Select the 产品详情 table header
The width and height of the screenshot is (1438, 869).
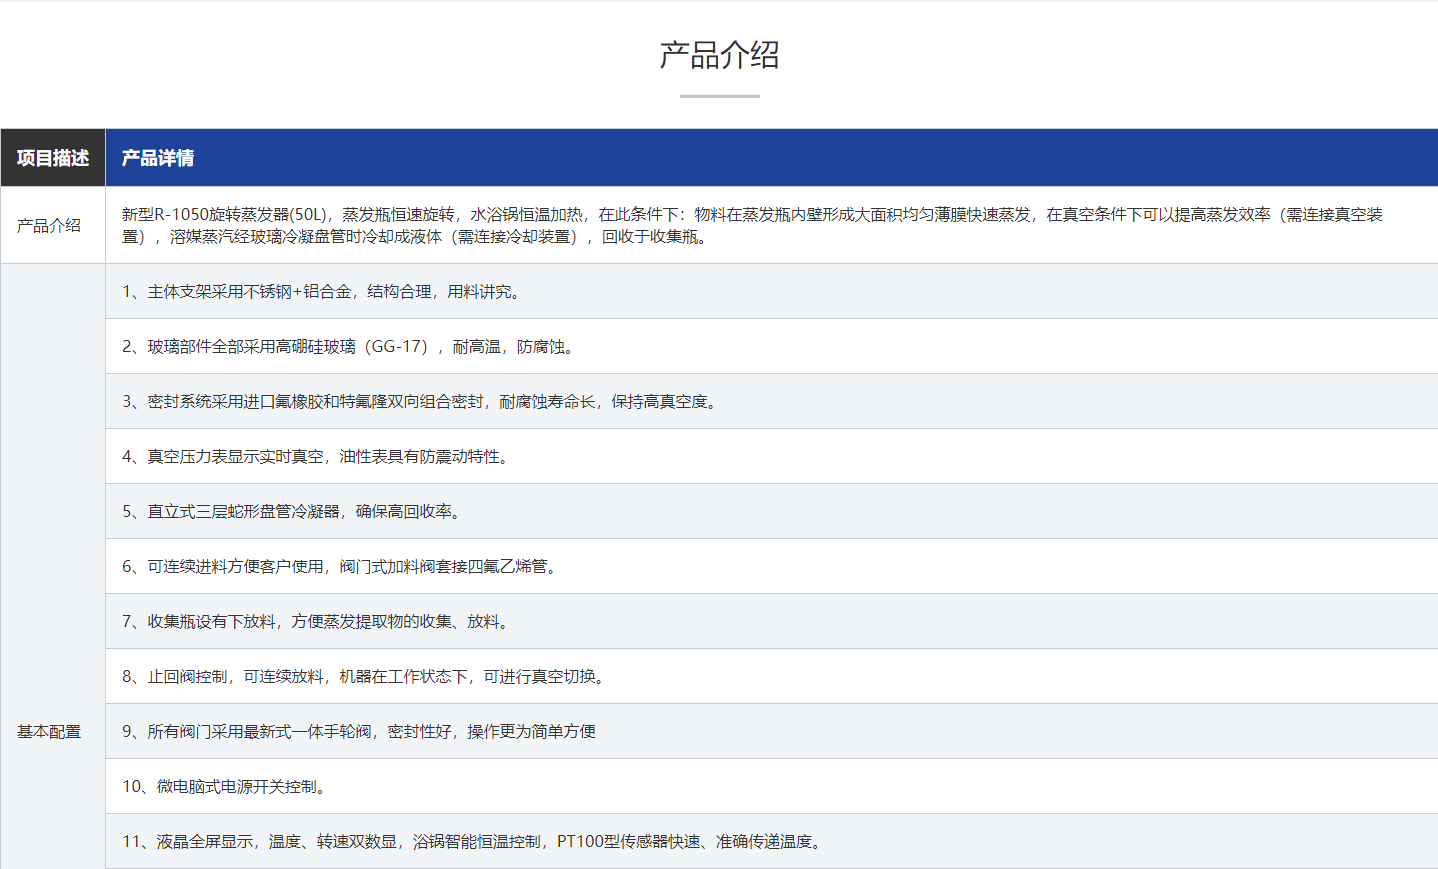(x=158, y=158)
